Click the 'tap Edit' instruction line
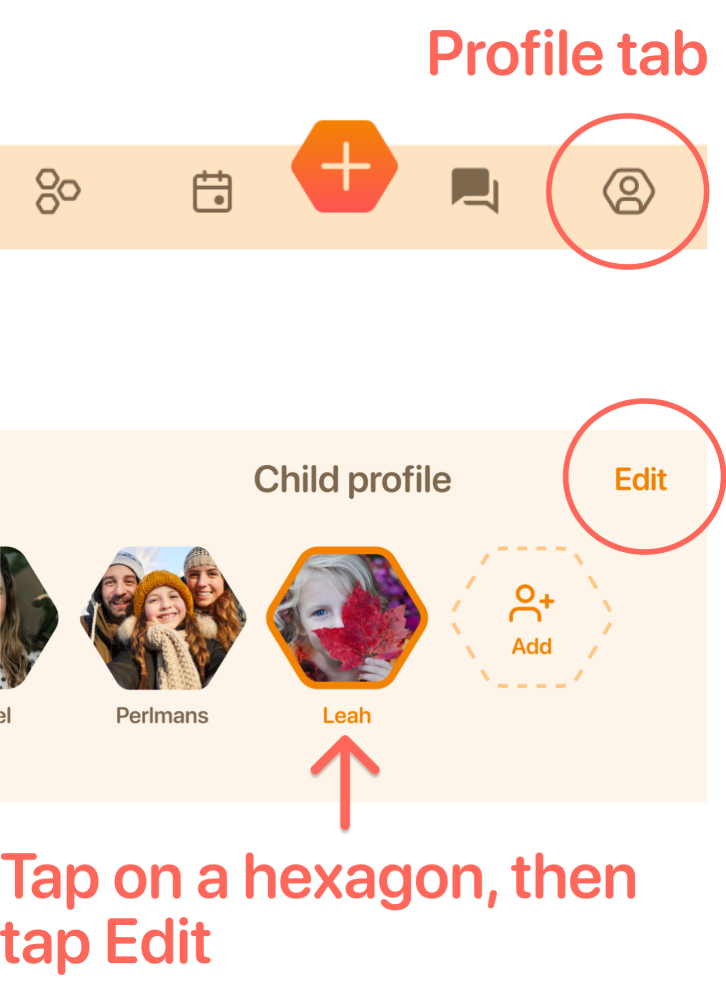This screenshot has width=726, height=1000. click(x=105, y=944)
